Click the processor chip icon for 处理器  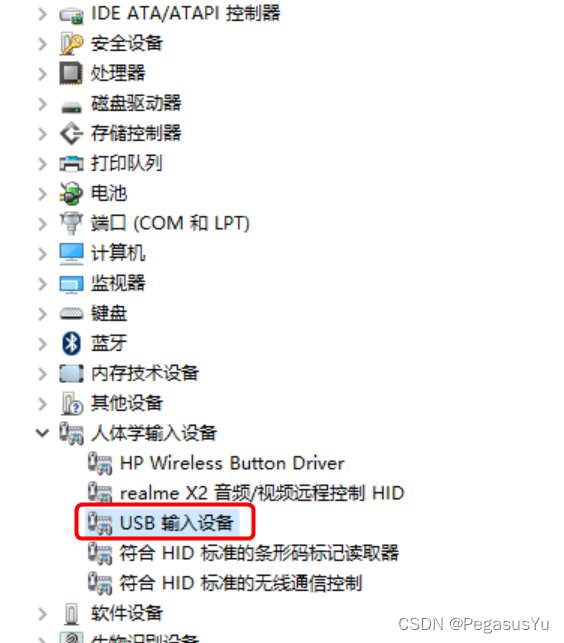pos(71,73)
